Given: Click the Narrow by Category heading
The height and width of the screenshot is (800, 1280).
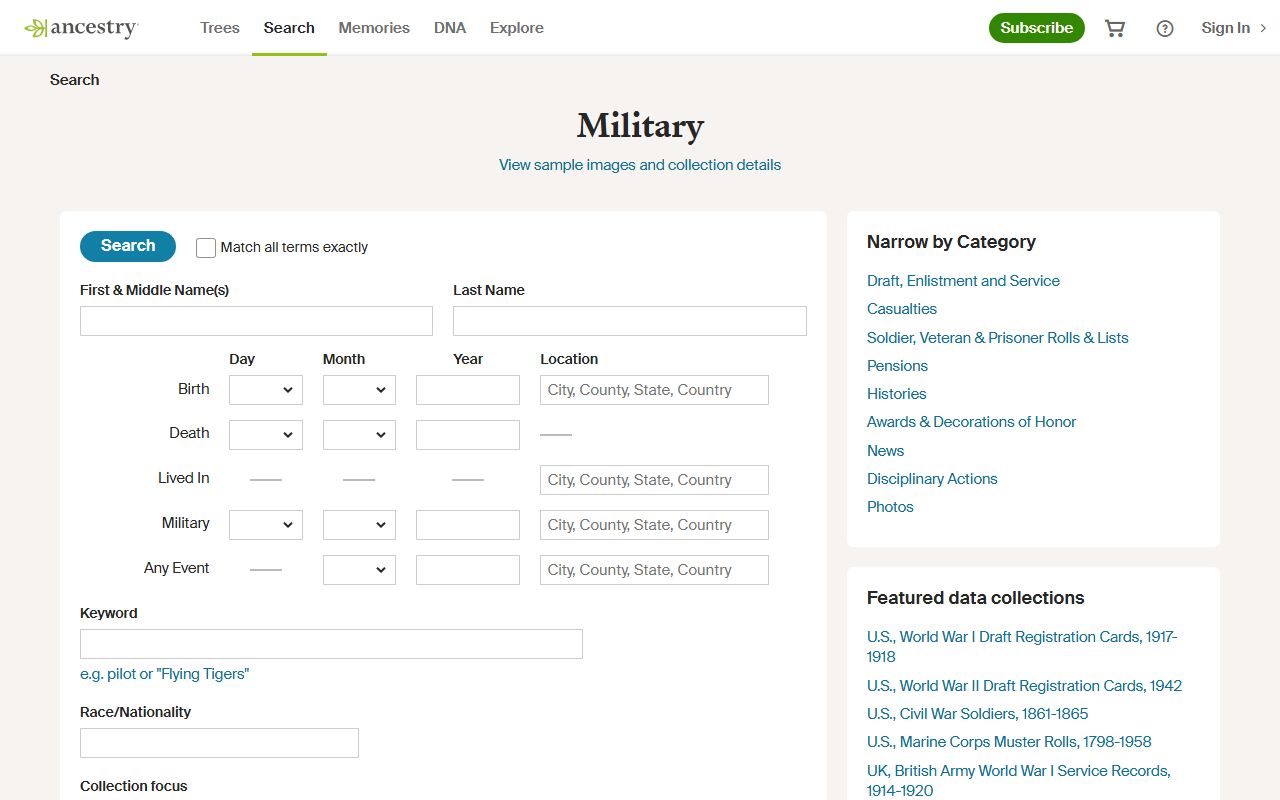Looking at the screenshot, I should point(951,242).
